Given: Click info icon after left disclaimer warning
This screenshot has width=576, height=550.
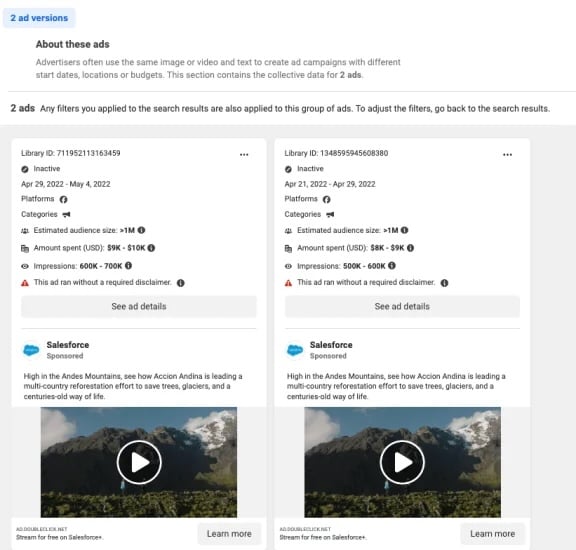Looking at the screenshot, I should pyautogui.click(x=180, y=283).
